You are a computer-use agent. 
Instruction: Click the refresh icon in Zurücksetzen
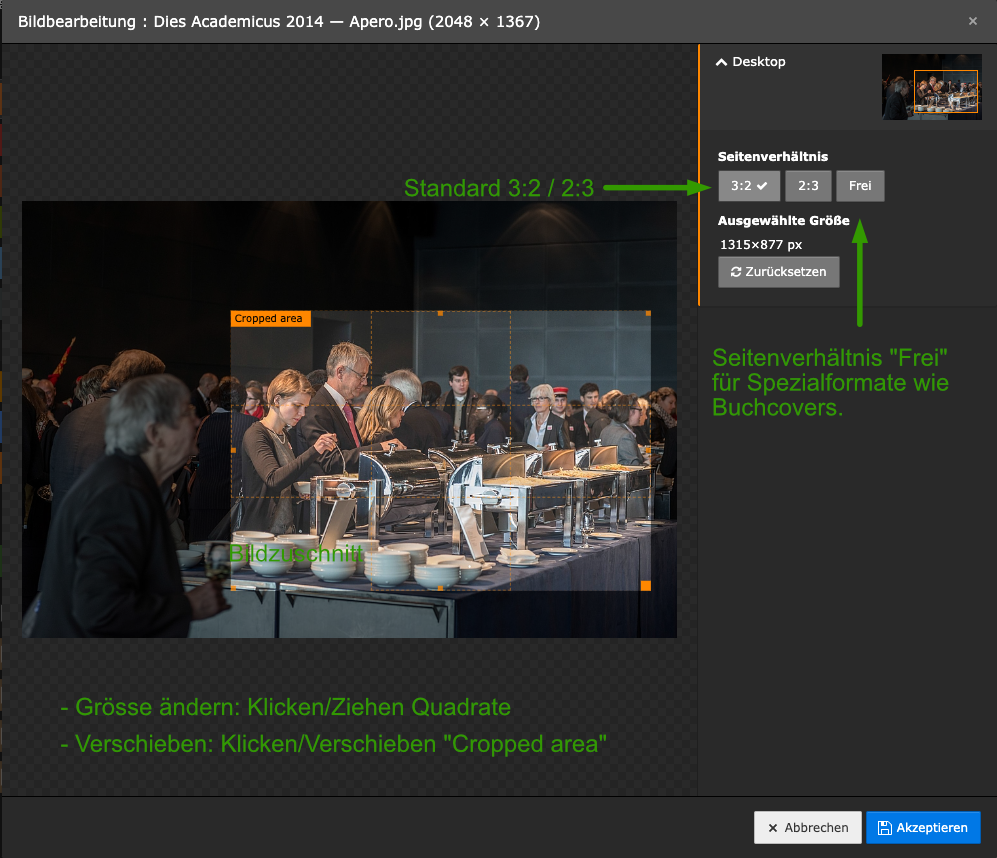coord(736,272)
